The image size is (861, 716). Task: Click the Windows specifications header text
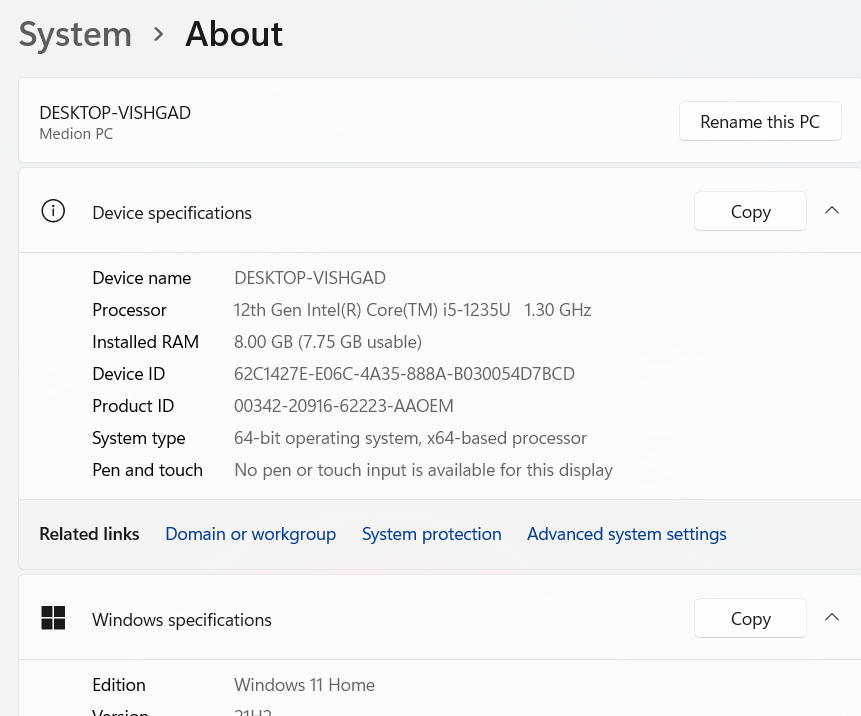[182, 620]
